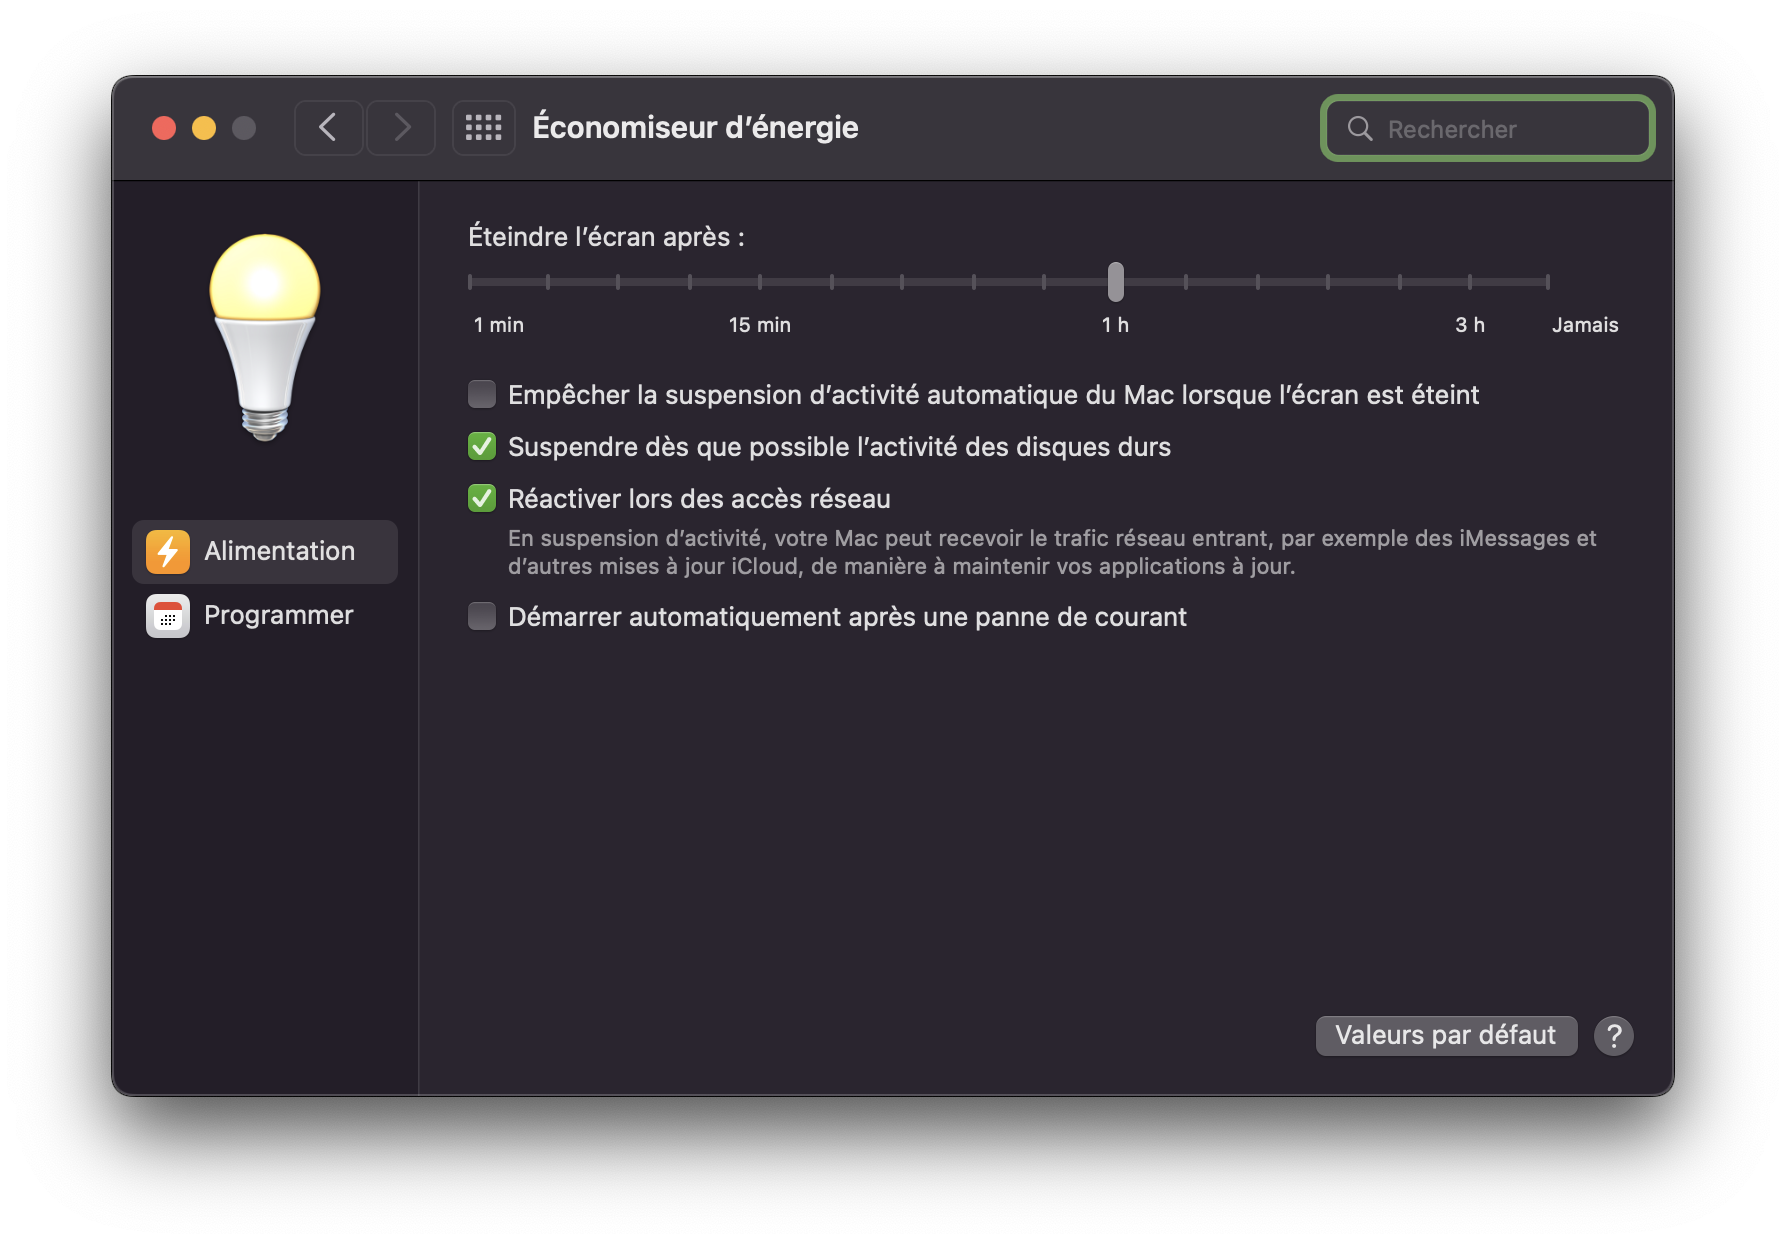The height and width of the screenshot is (1244, 1786).
Task: Click the lightning bolt Alimentation icon
Action: pos(167,551)
